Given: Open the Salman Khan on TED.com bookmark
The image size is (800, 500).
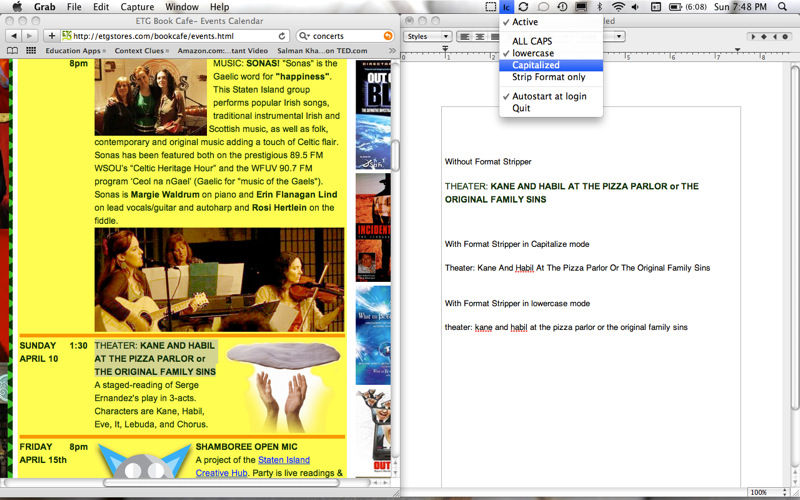Looking at the screenshot, I should (x=322, y=51).
